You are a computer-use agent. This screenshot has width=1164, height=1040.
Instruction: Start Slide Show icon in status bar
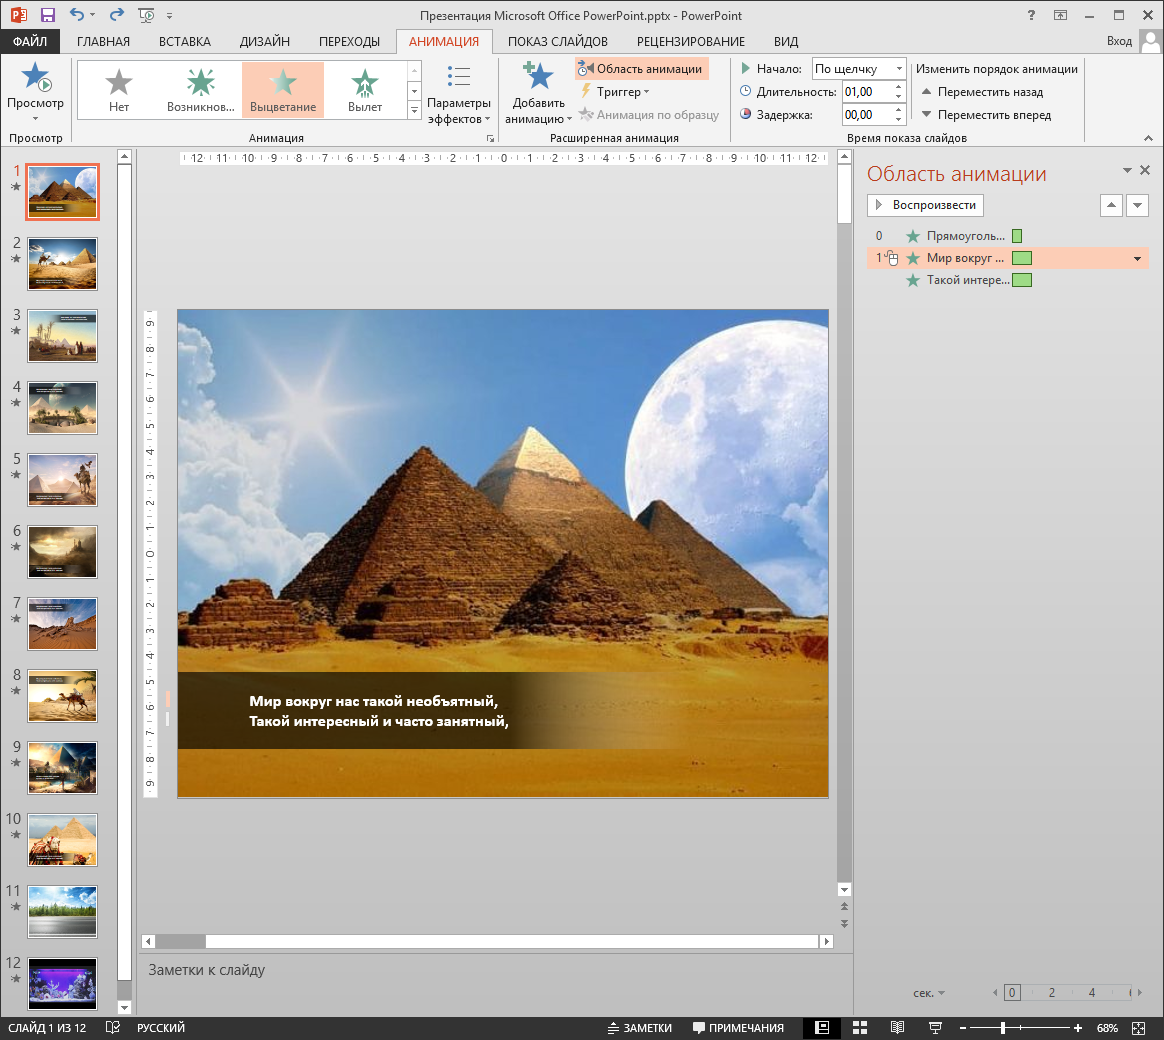coord(935,1028)
